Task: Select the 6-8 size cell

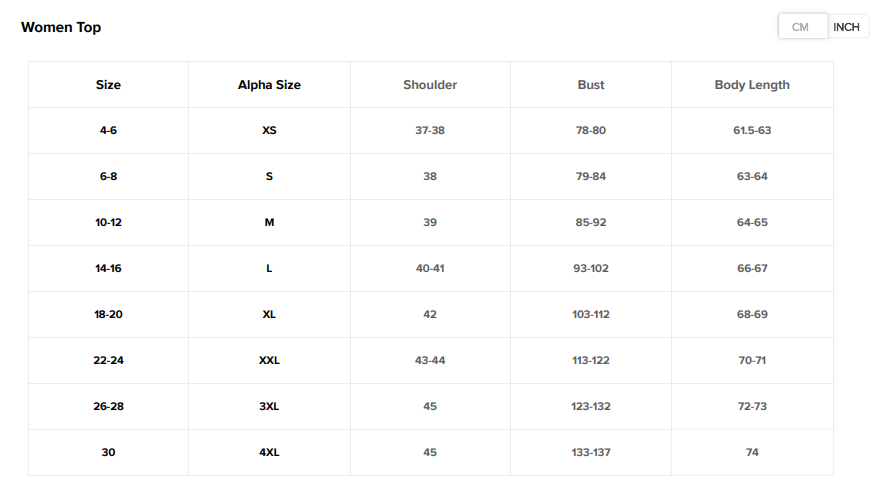Action: 108,177
